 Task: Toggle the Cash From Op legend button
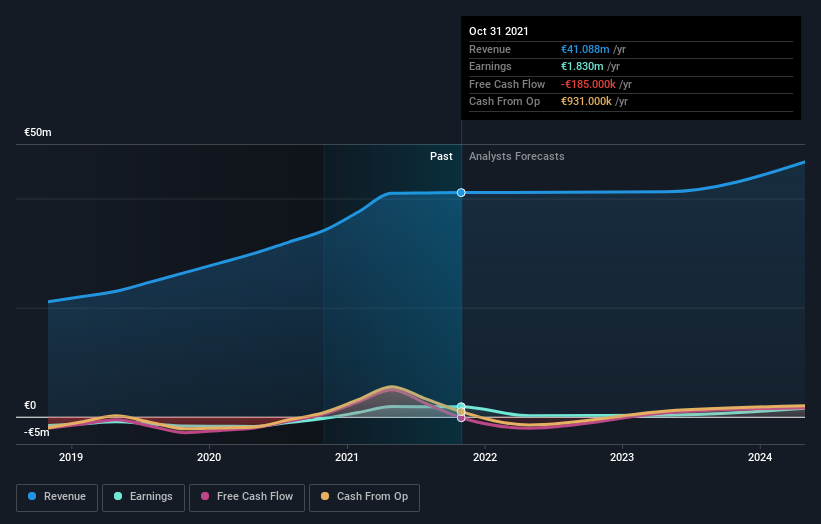364,497
